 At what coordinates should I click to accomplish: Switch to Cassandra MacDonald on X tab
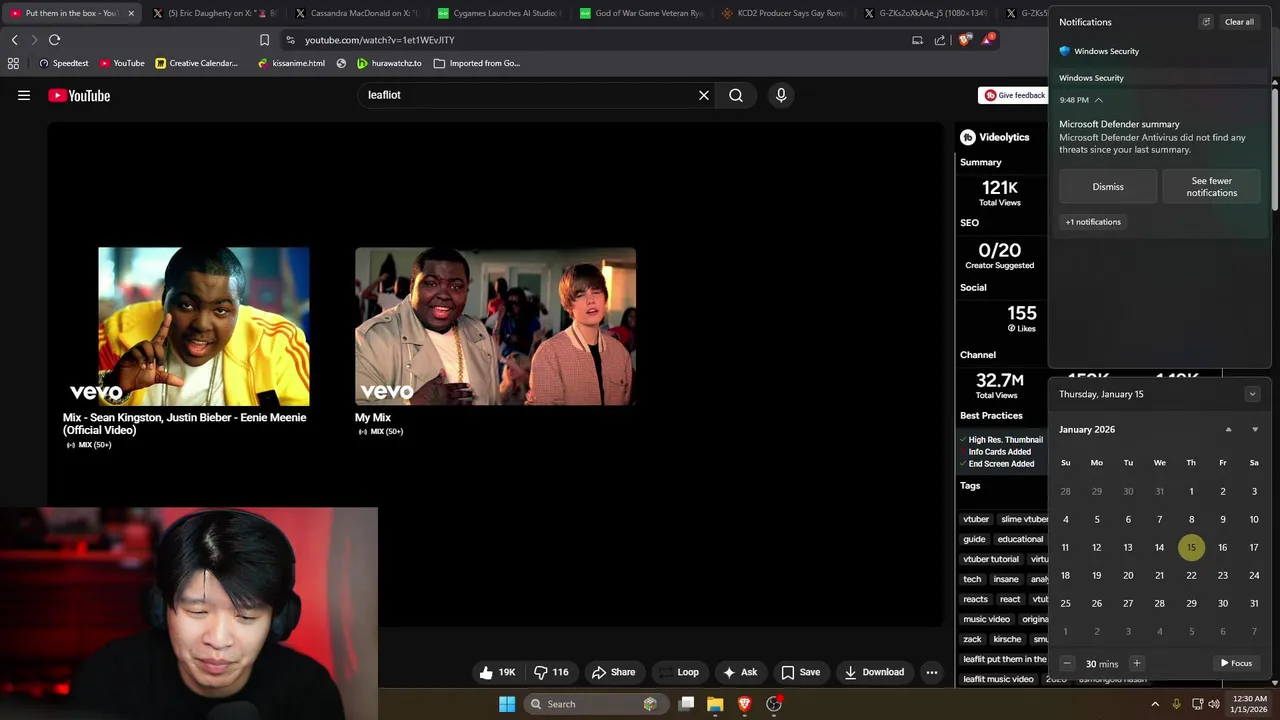[x=357, y=13]
